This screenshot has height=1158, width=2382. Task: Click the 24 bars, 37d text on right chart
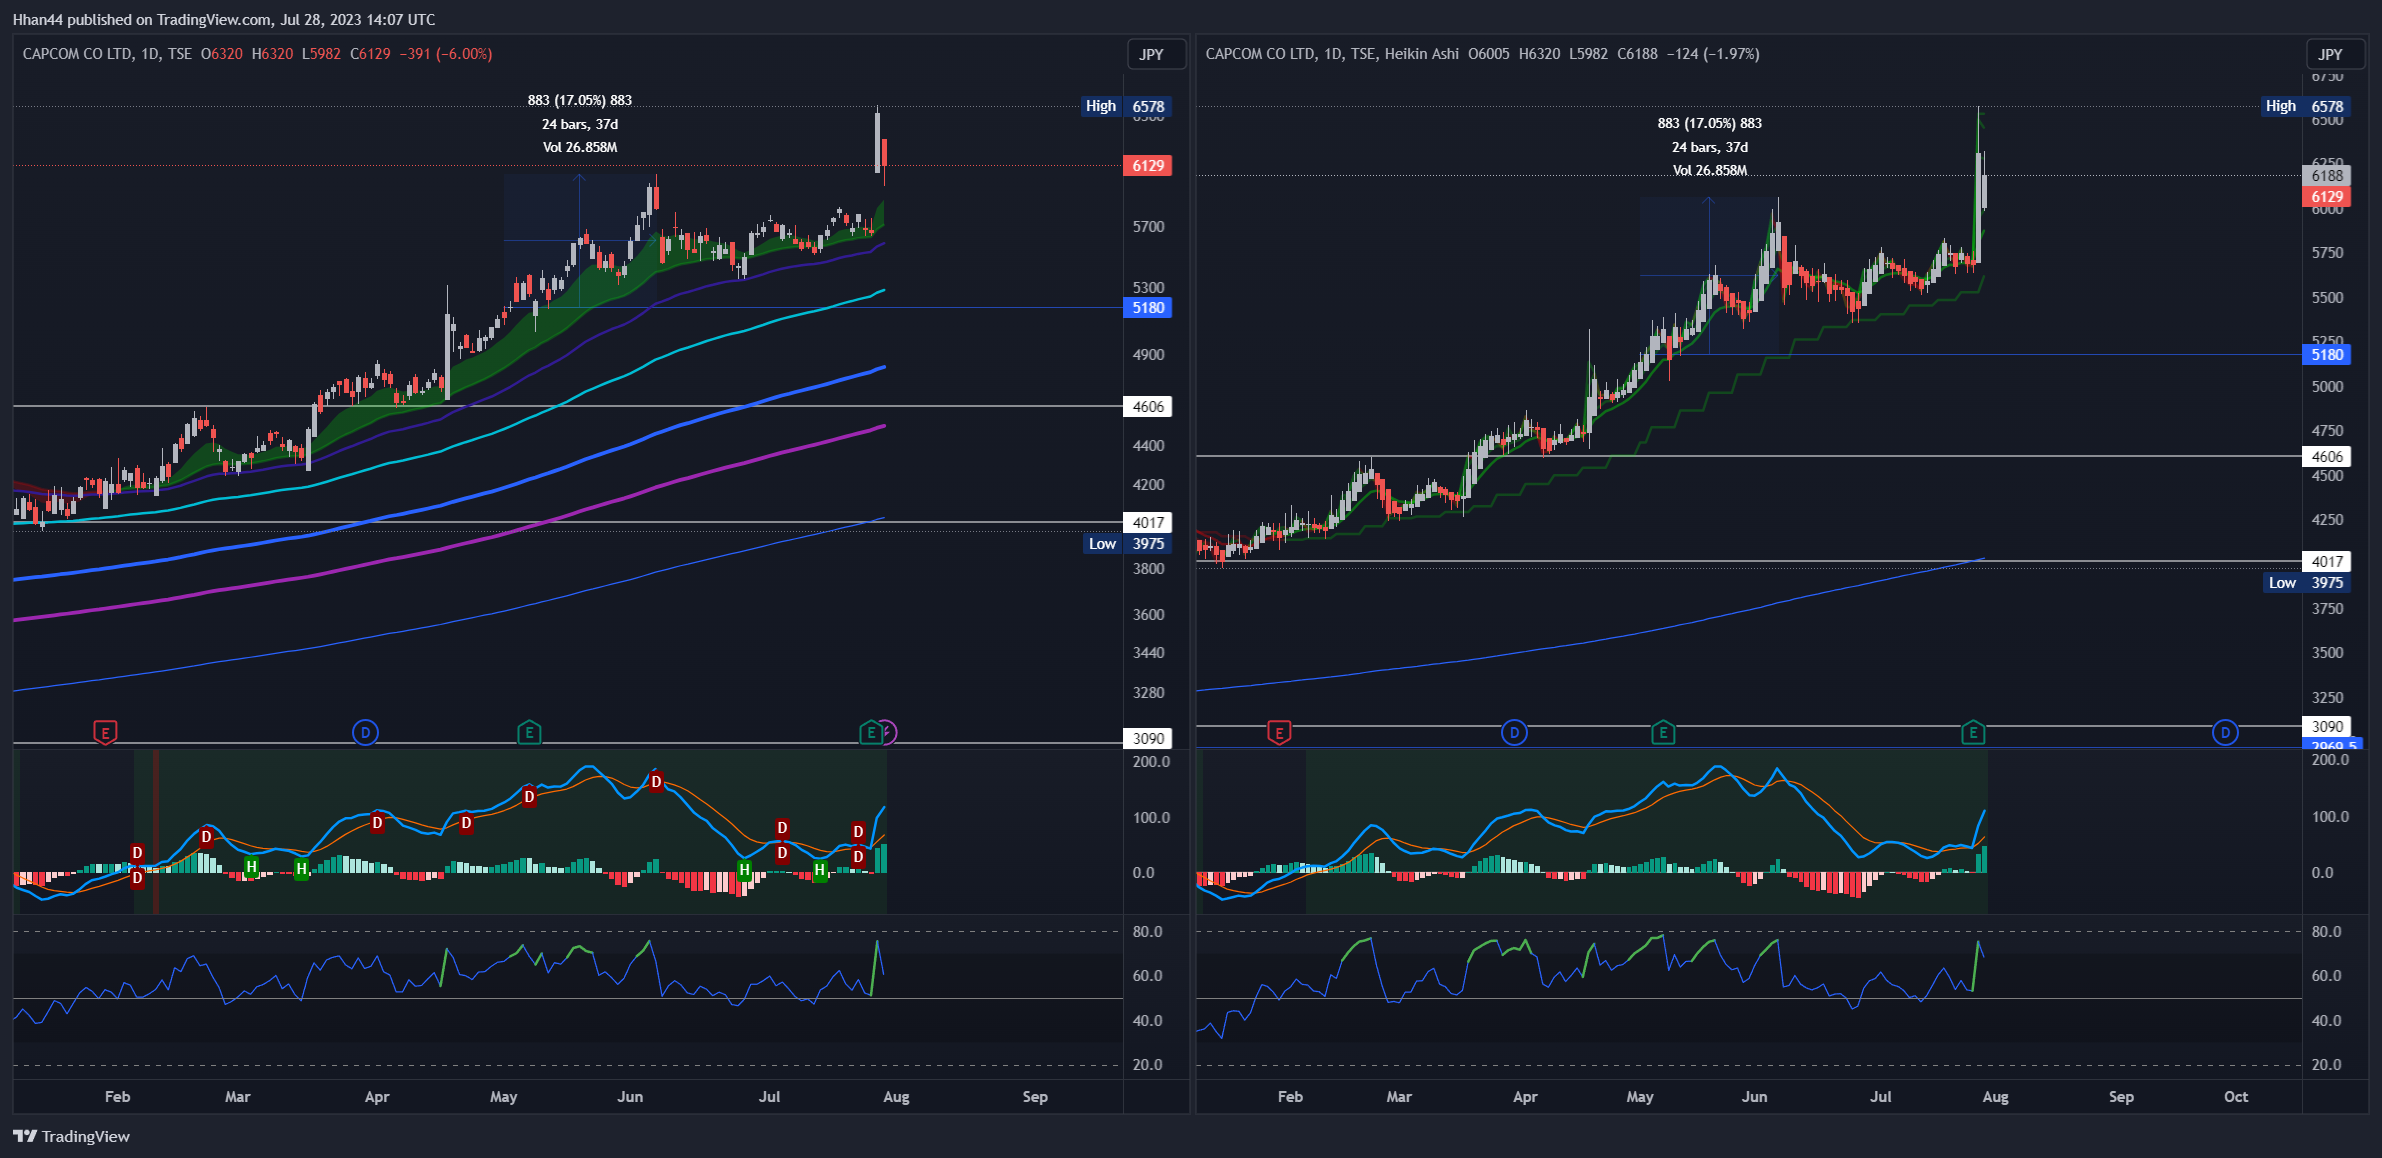coord(1710,147)
